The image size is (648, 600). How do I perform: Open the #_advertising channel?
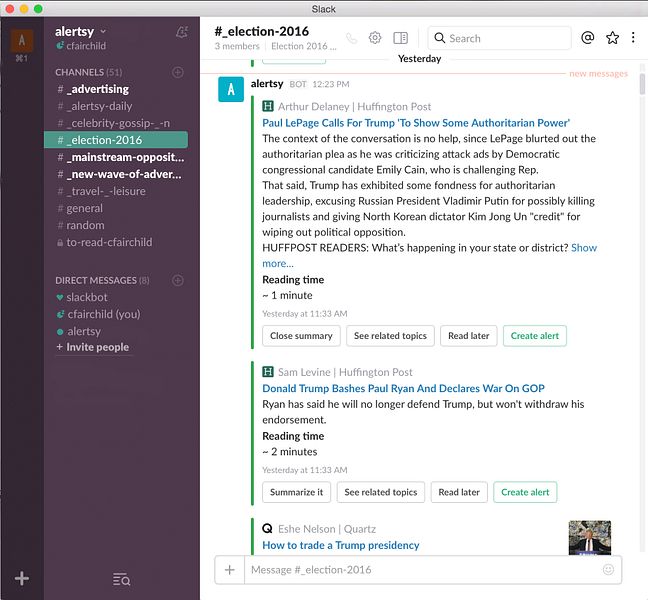point(116,89)
